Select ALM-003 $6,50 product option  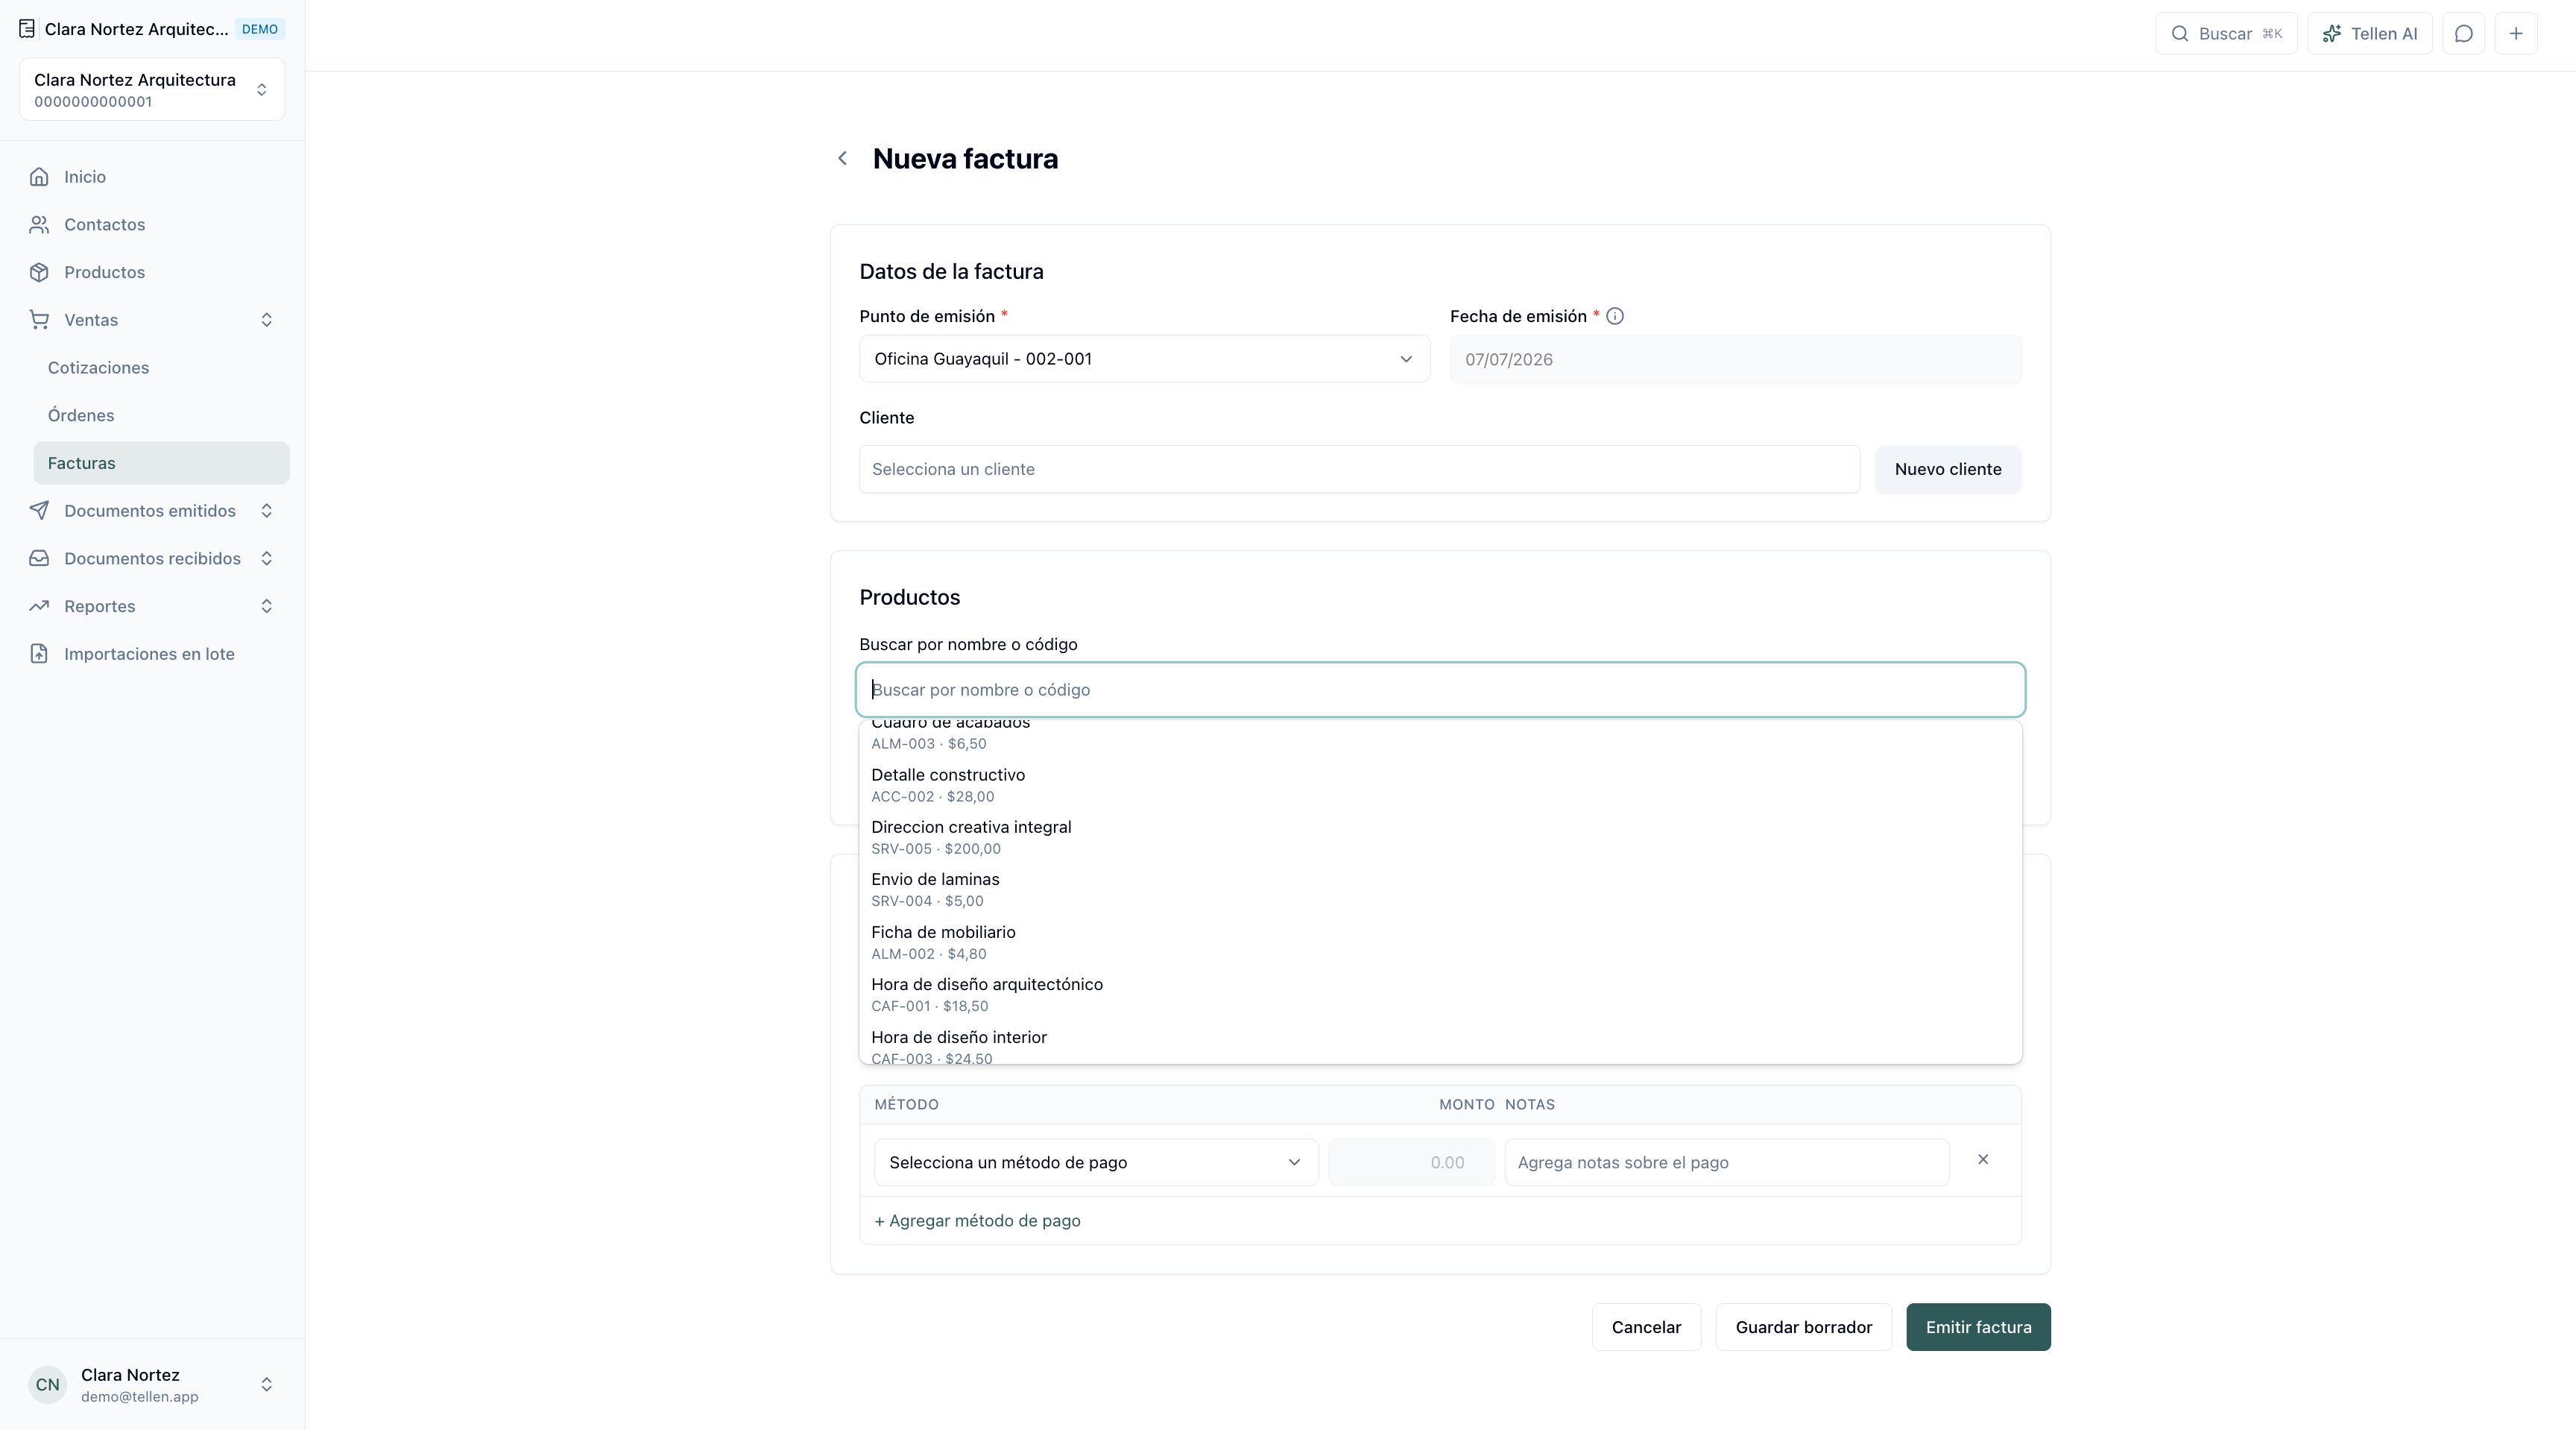click(x=1440, y=737)
